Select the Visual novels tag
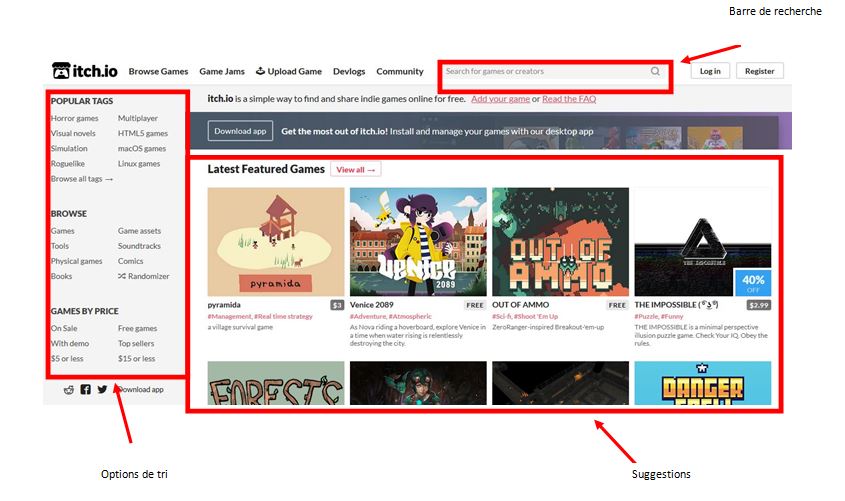Viewport: 845px width, 501px height. (x=73, y=133)
